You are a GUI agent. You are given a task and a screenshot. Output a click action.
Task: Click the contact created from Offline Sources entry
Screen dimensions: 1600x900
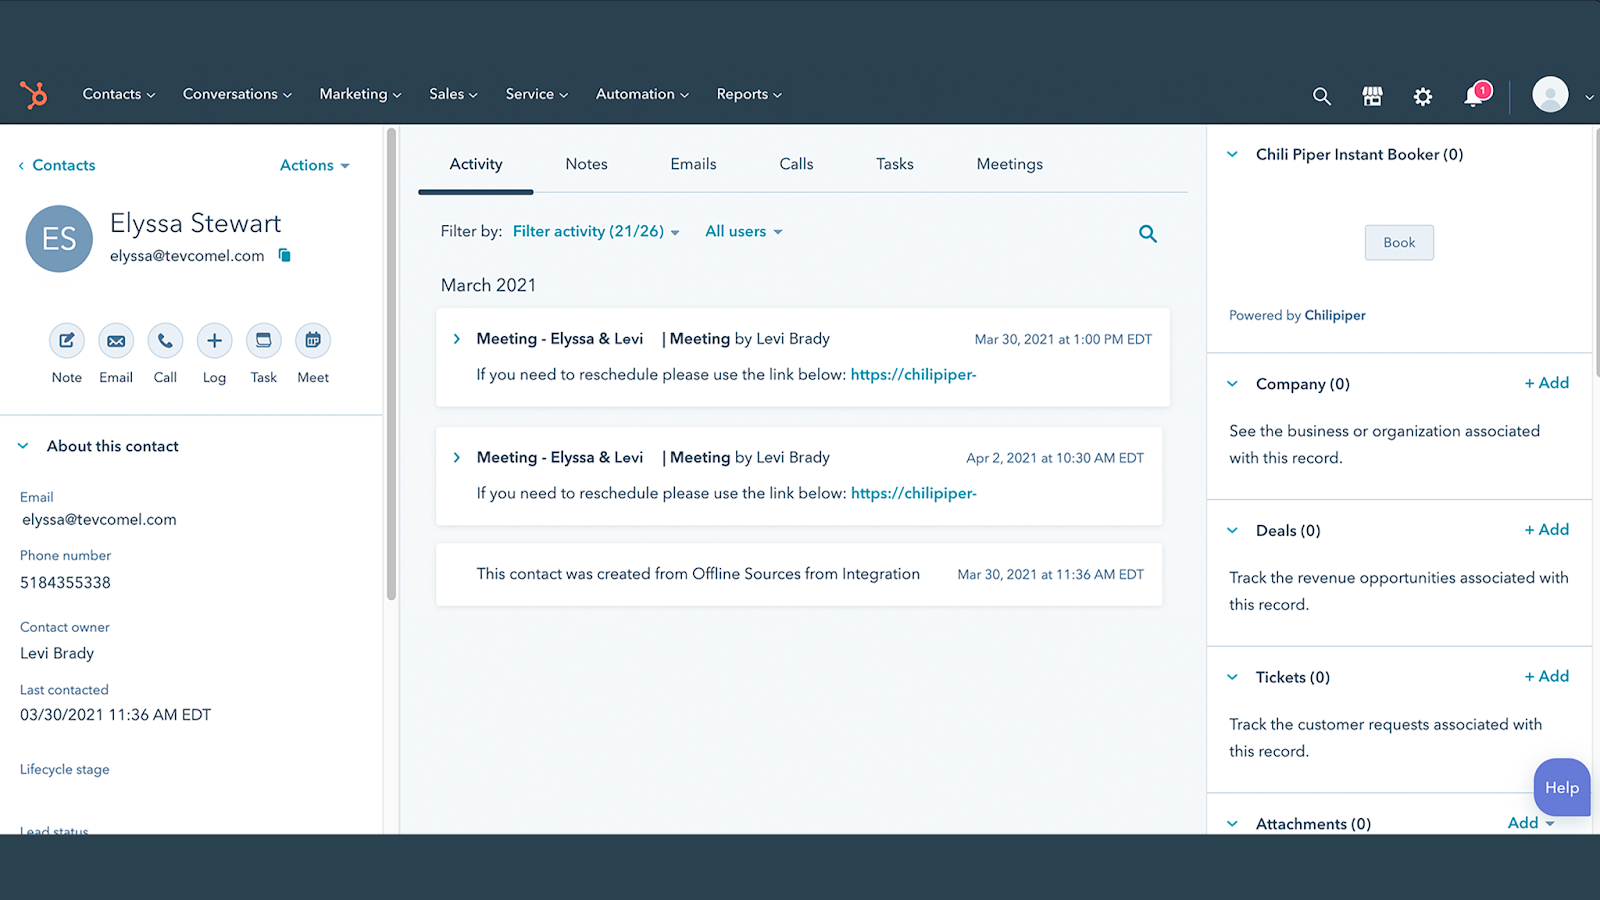[x=799, y=574]
